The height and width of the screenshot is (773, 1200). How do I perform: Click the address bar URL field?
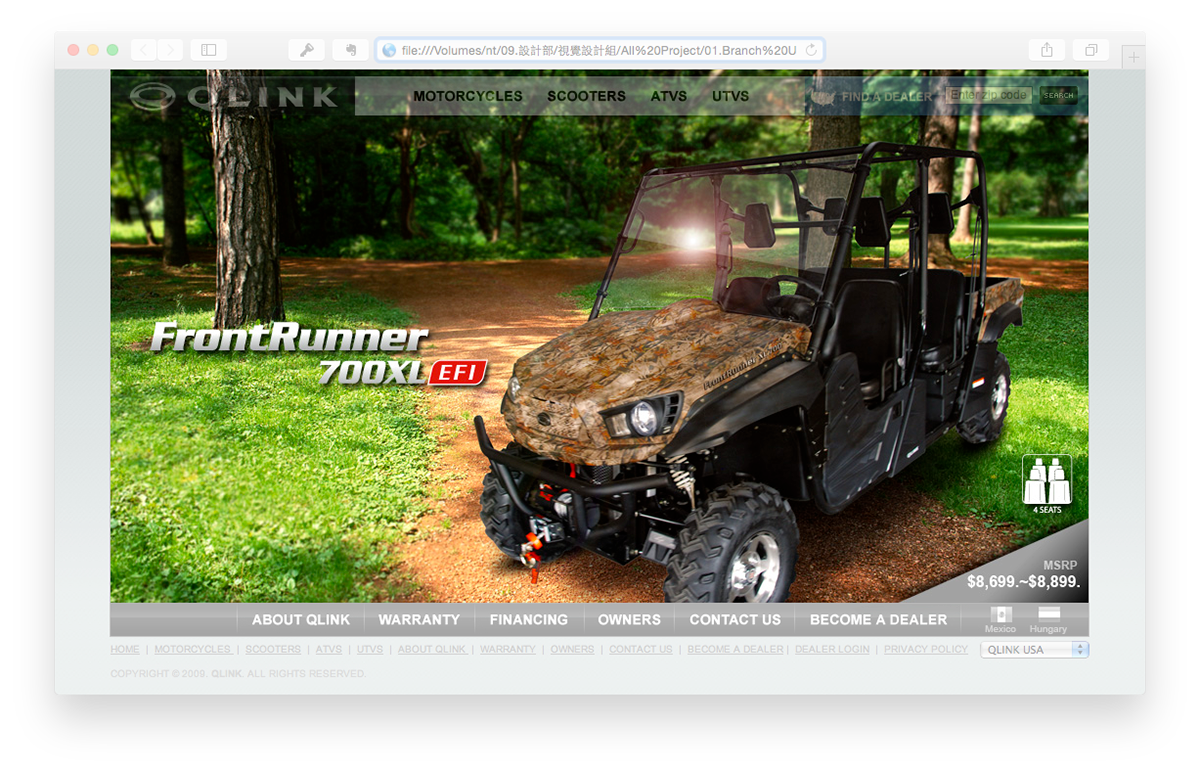click(x=600, y=50)
